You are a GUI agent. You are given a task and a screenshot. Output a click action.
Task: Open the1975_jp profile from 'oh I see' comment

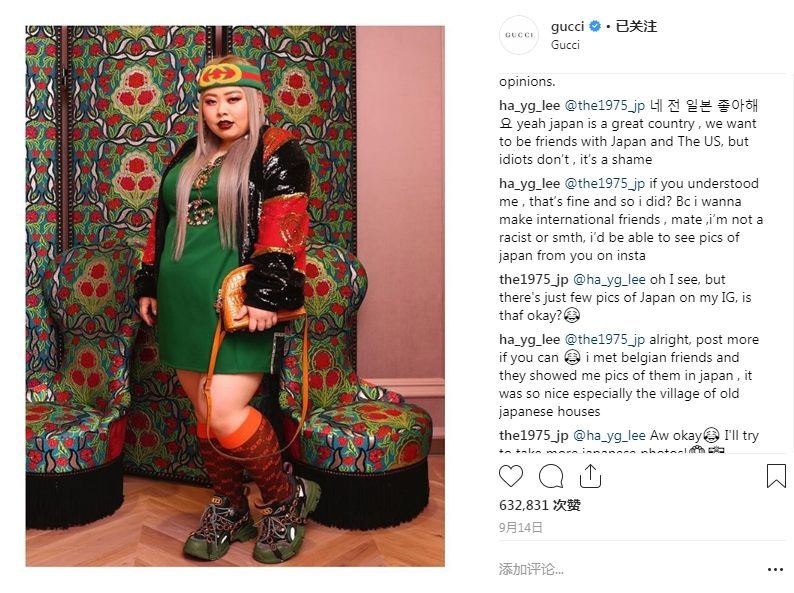tap(534, 280)
